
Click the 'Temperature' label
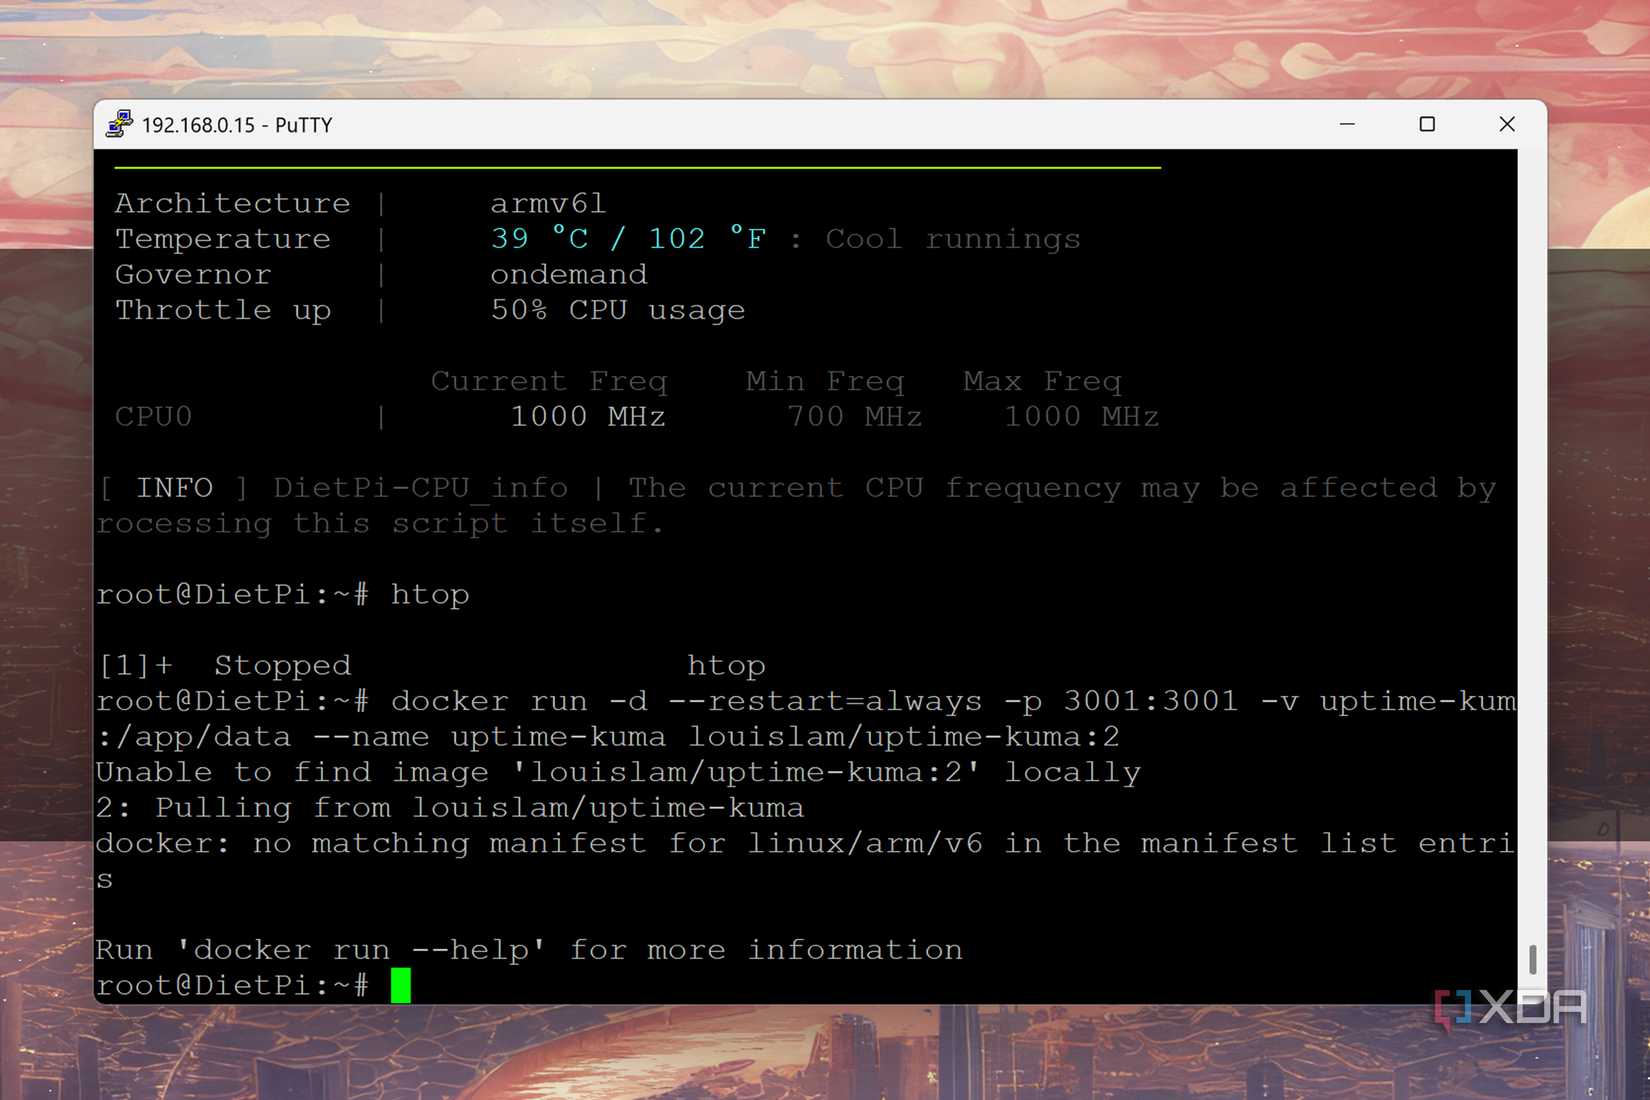223,239
